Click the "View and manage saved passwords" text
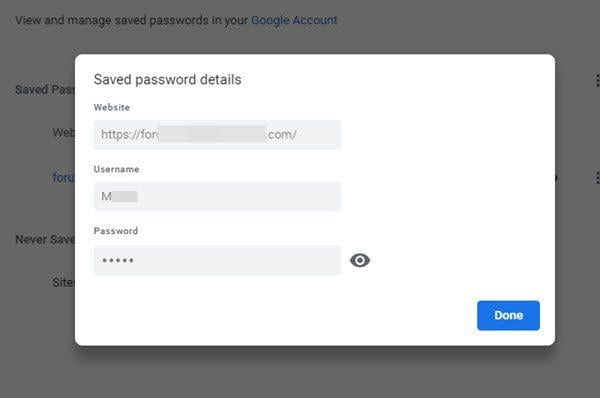Screen dimensions: 600x398 click(131, 20)
